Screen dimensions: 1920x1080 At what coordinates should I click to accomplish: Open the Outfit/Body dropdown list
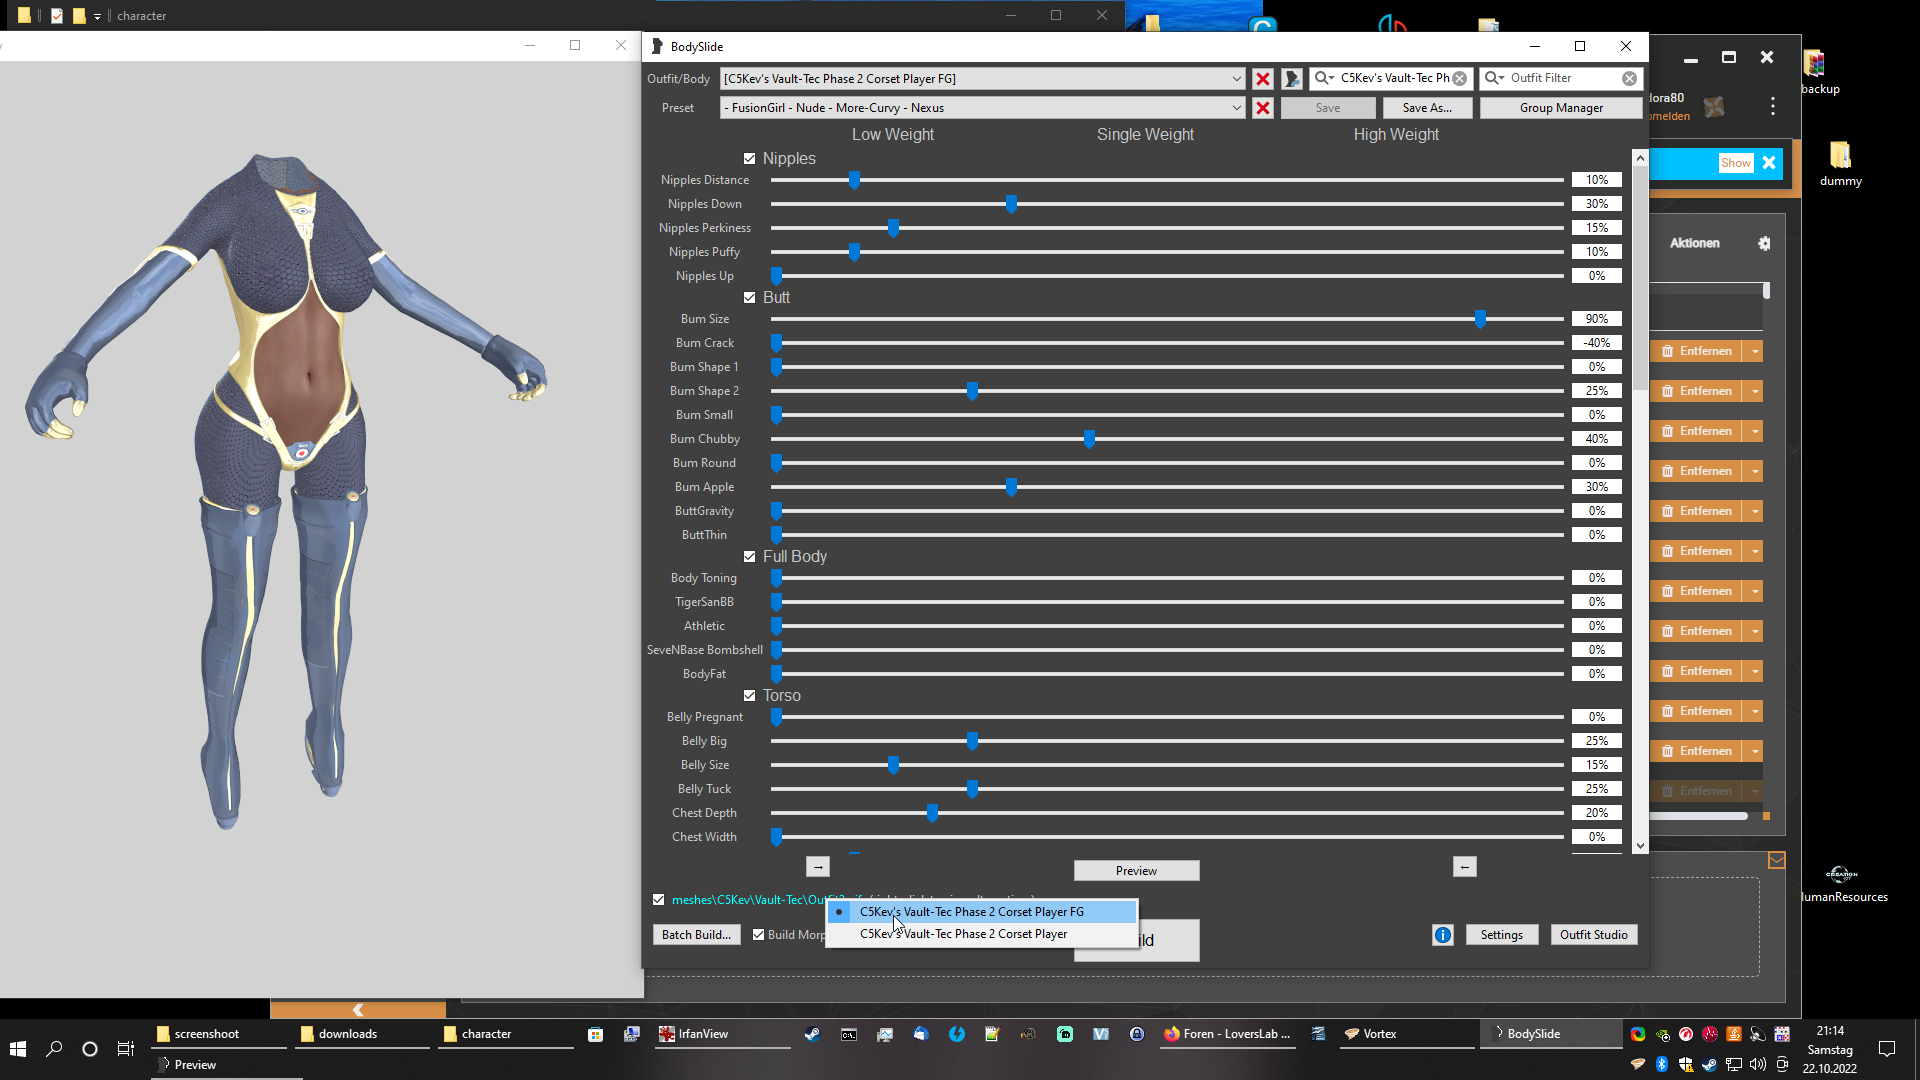1237,79
